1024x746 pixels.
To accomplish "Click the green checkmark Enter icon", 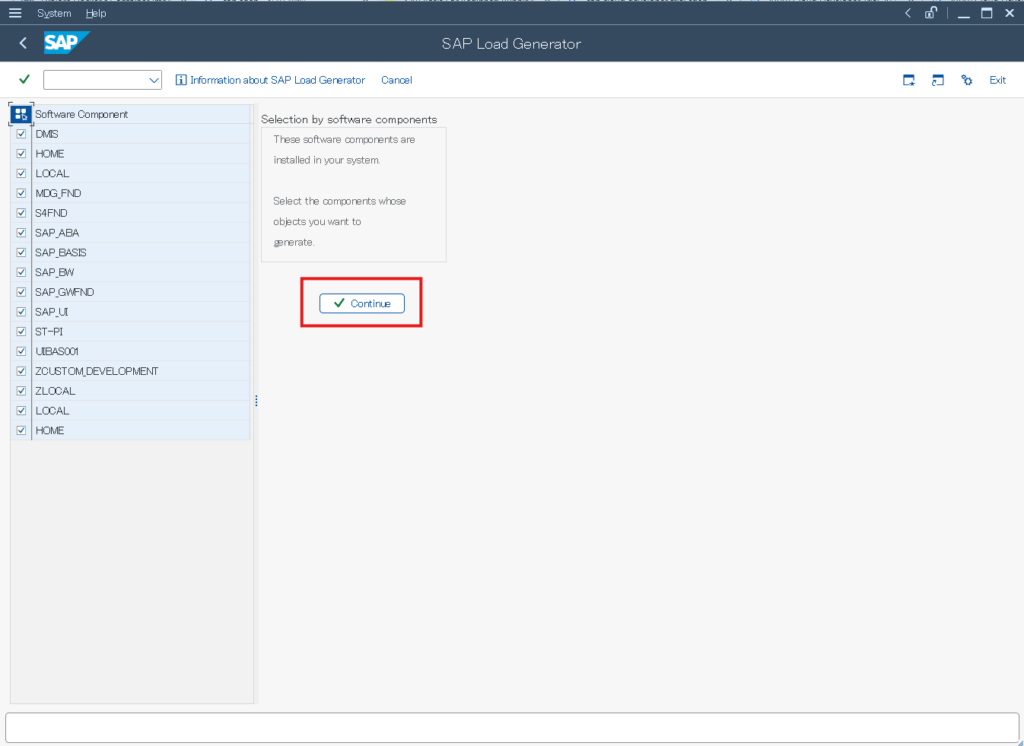I will (22, 79).
